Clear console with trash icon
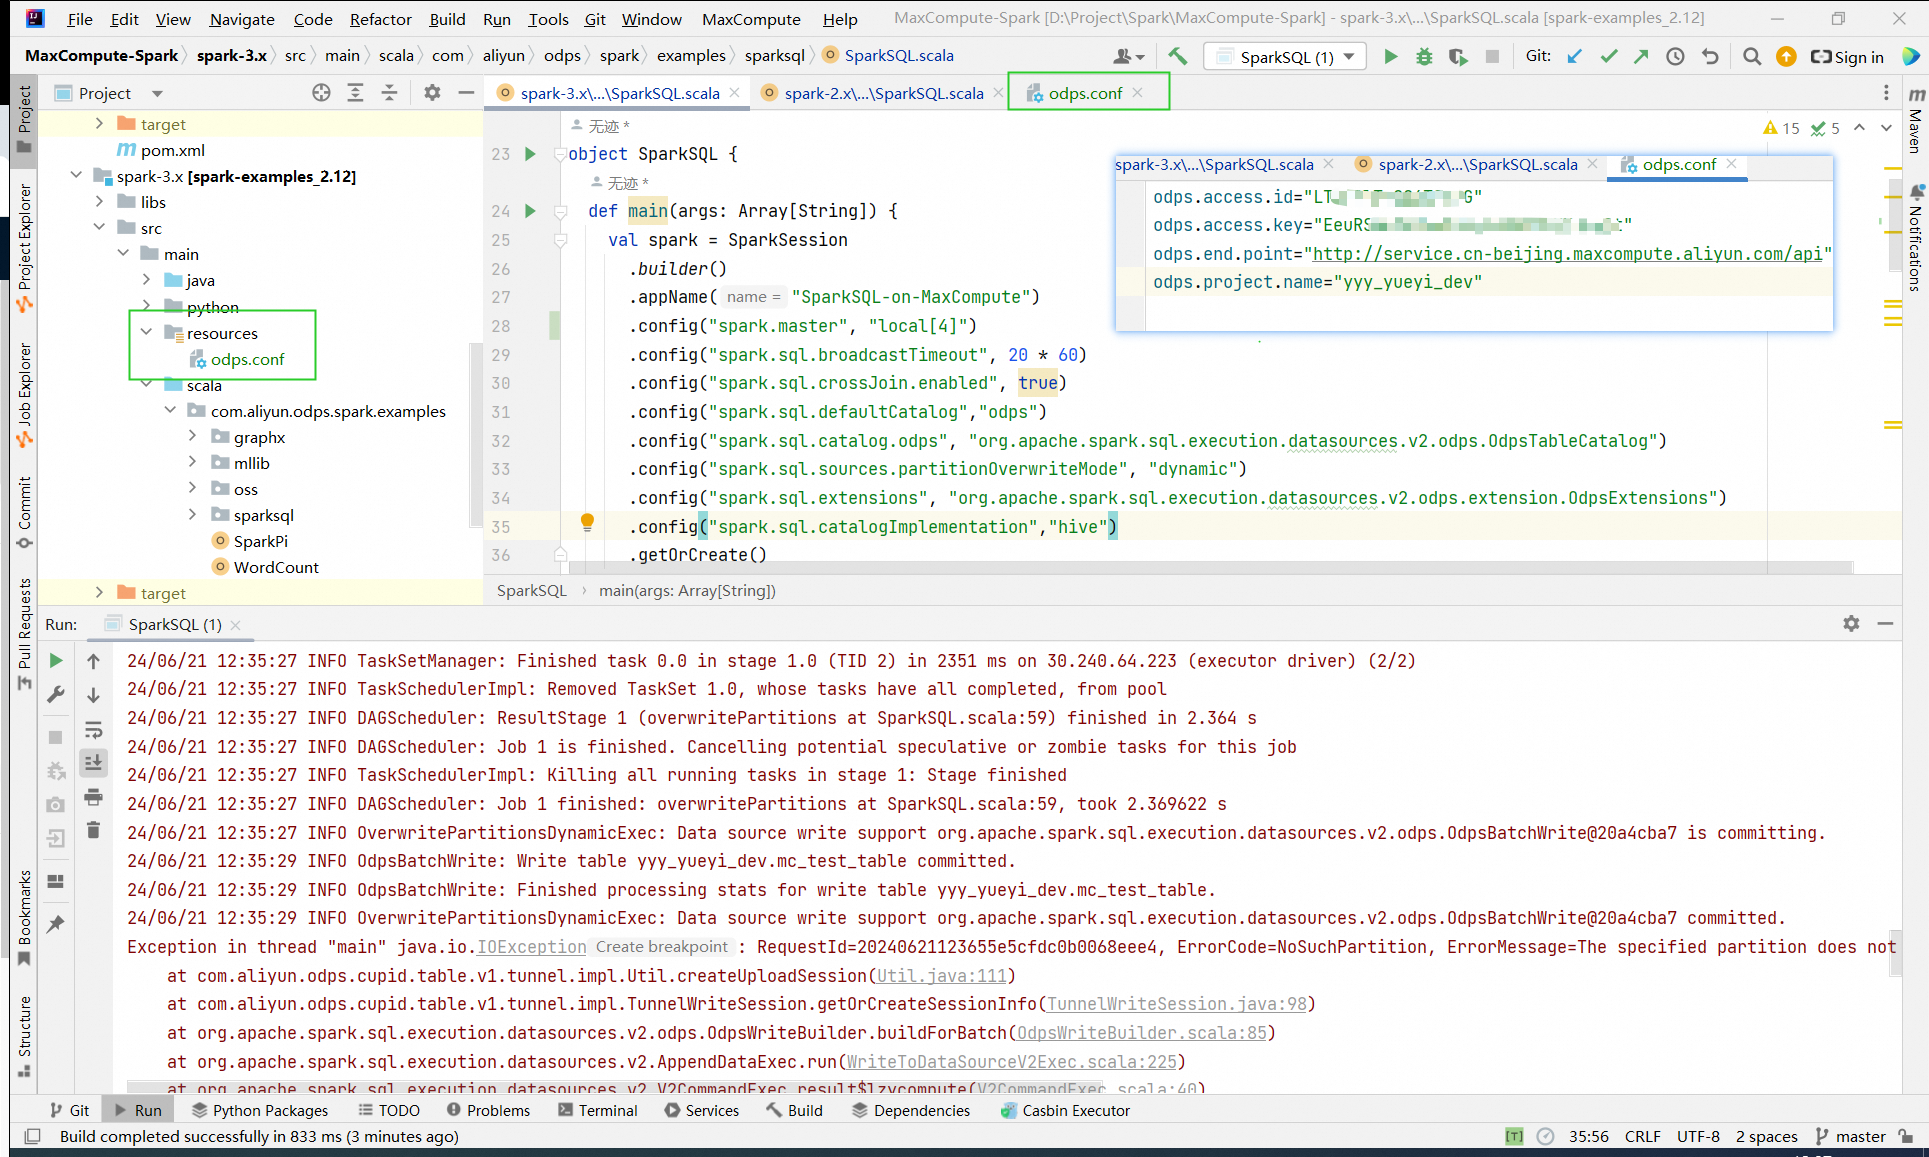 click(x=93, y=830)
